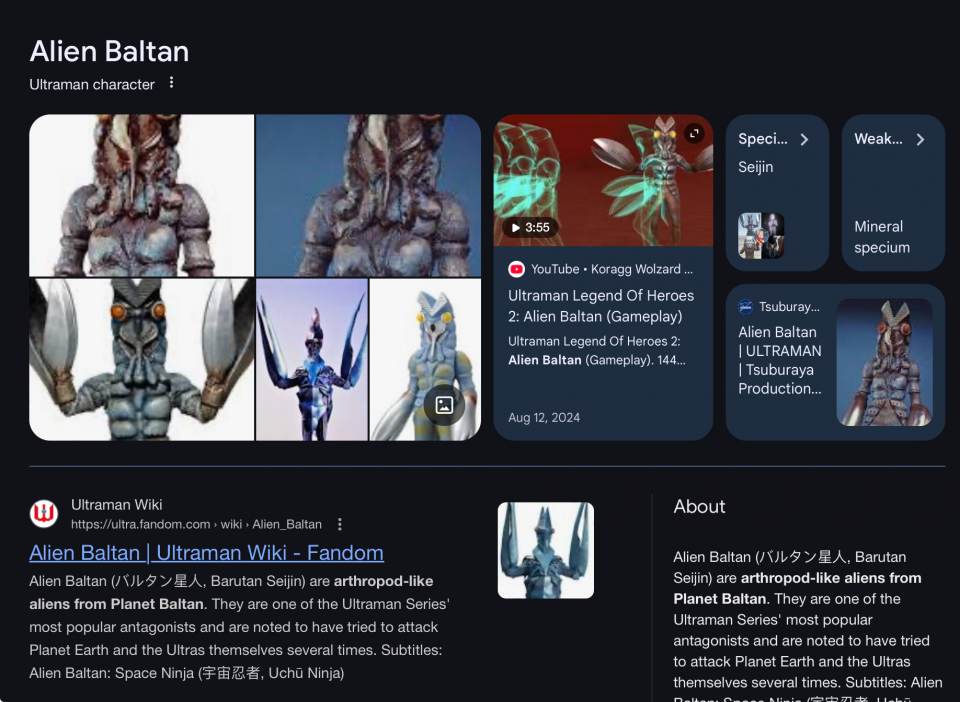Open the three-dot menu beside Ultraman character

tap(171, 82)
